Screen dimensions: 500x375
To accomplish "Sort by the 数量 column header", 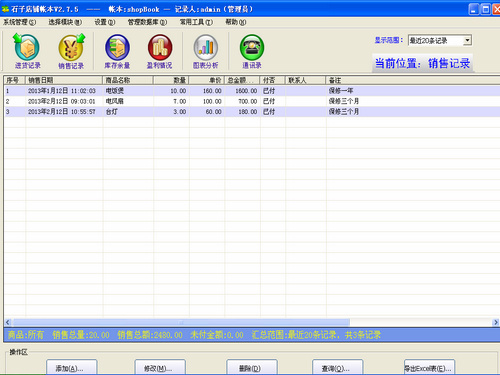I will (171, 80).
